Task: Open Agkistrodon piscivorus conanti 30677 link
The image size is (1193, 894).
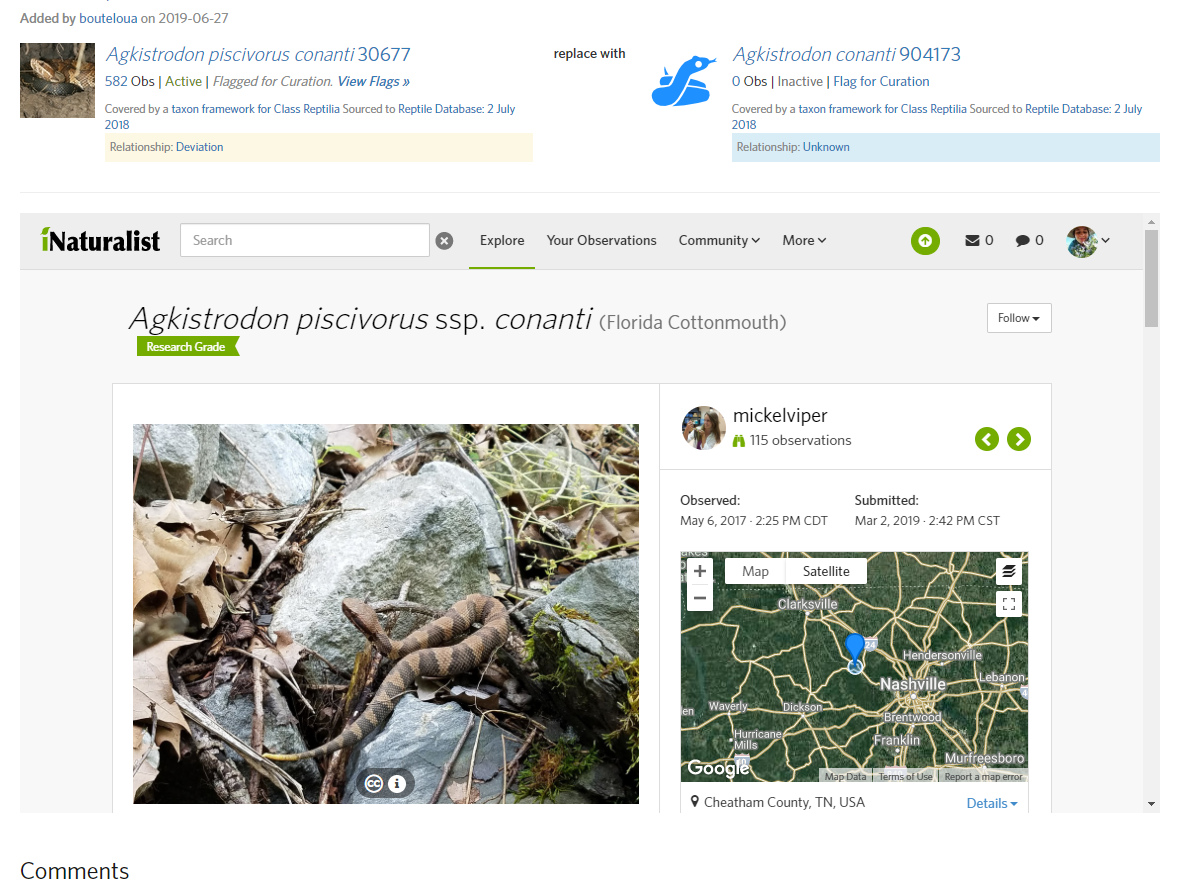Action: click(258, 55)
